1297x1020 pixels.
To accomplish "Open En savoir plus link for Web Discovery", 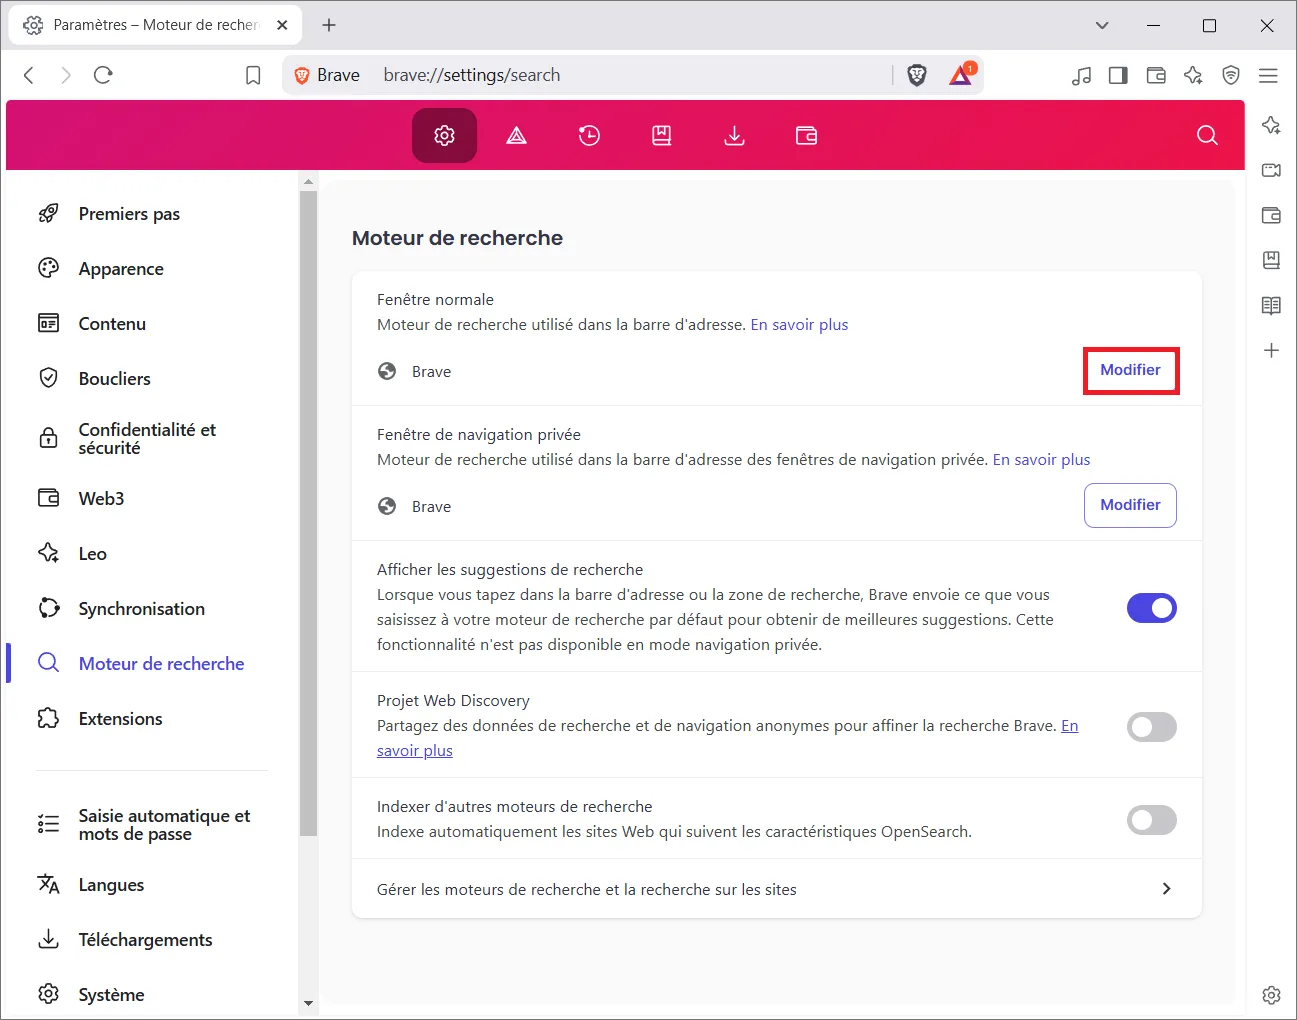I will pyautogui.click(x=414, y=751).
